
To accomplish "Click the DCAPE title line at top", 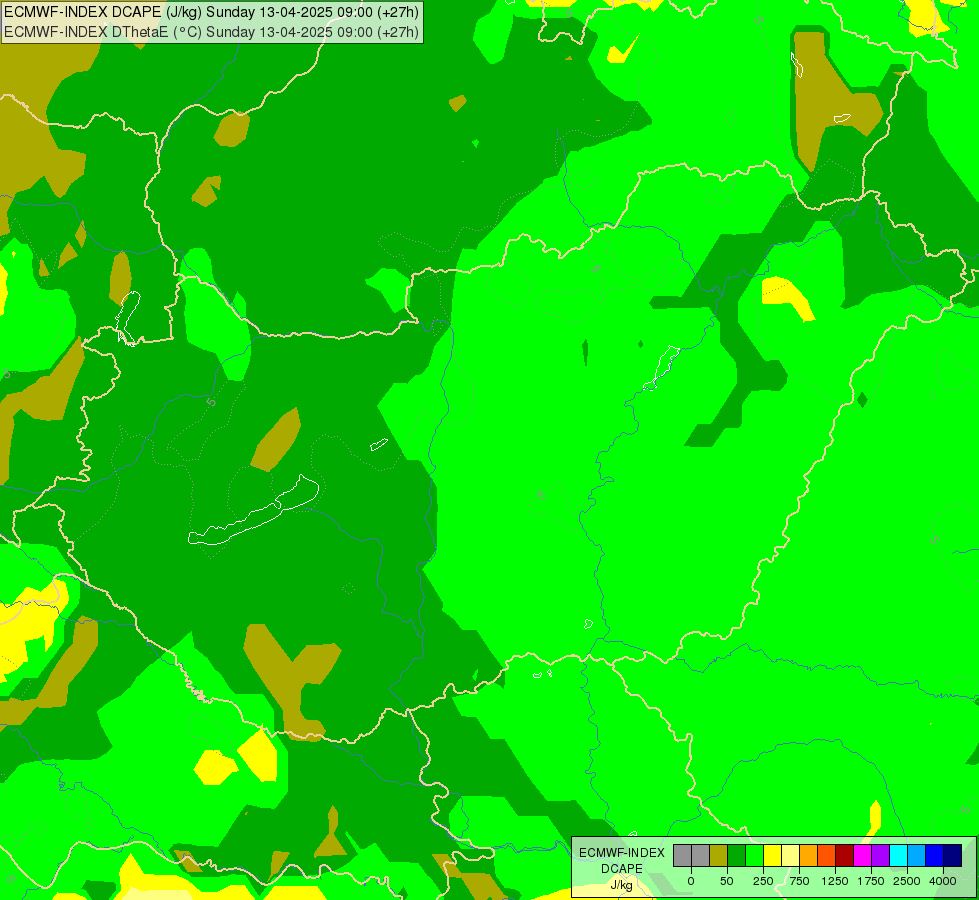I will coord(211,12).
